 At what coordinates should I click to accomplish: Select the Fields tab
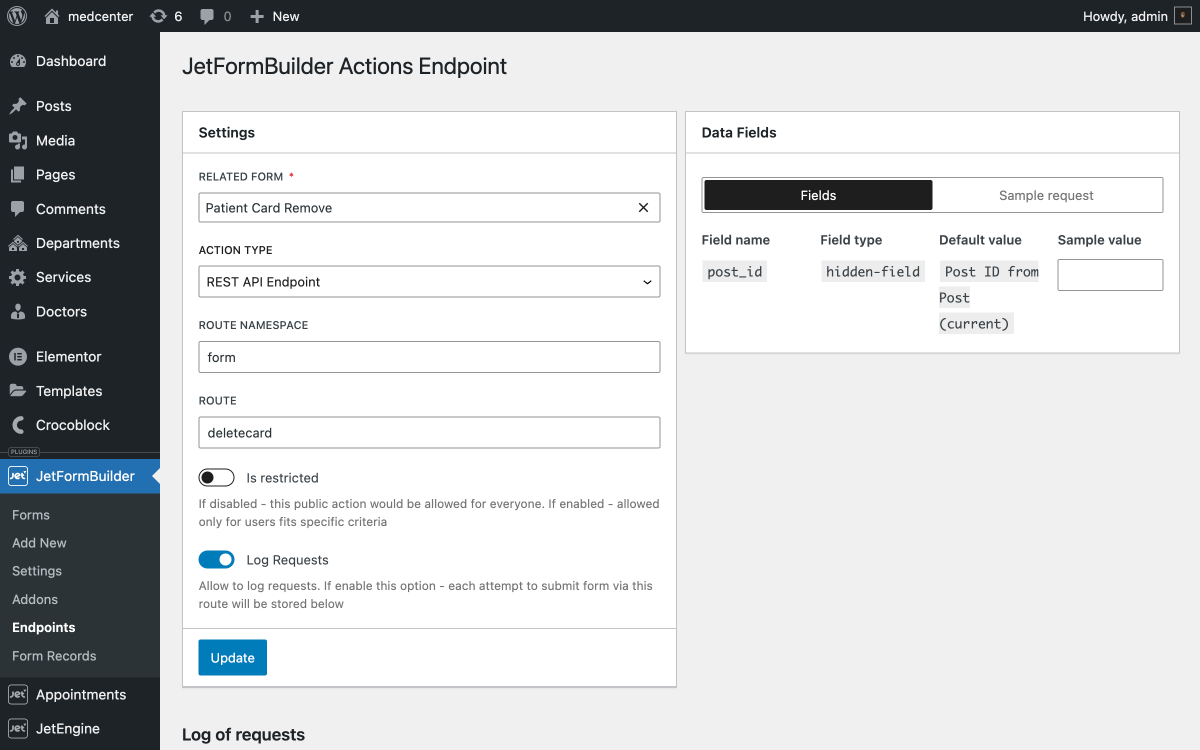pyautogui.click(x=817, y=194)
